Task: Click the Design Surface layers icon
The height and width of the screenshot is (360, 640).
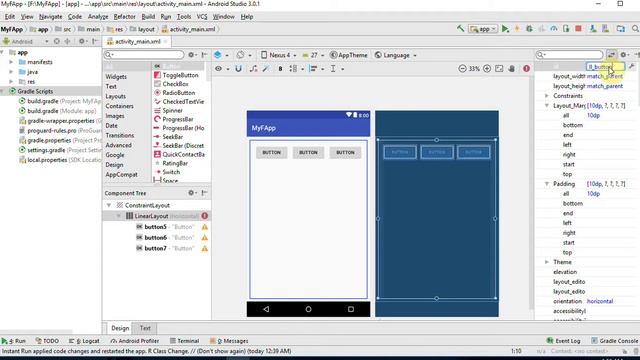Action: 218,55
